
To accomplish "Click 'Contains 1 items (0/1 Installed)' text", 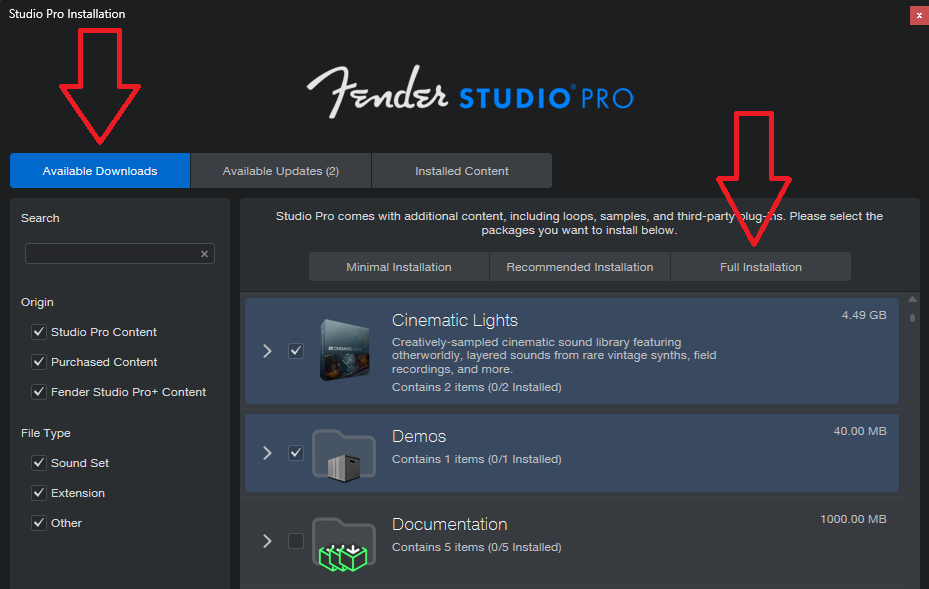I will point(476,459).
